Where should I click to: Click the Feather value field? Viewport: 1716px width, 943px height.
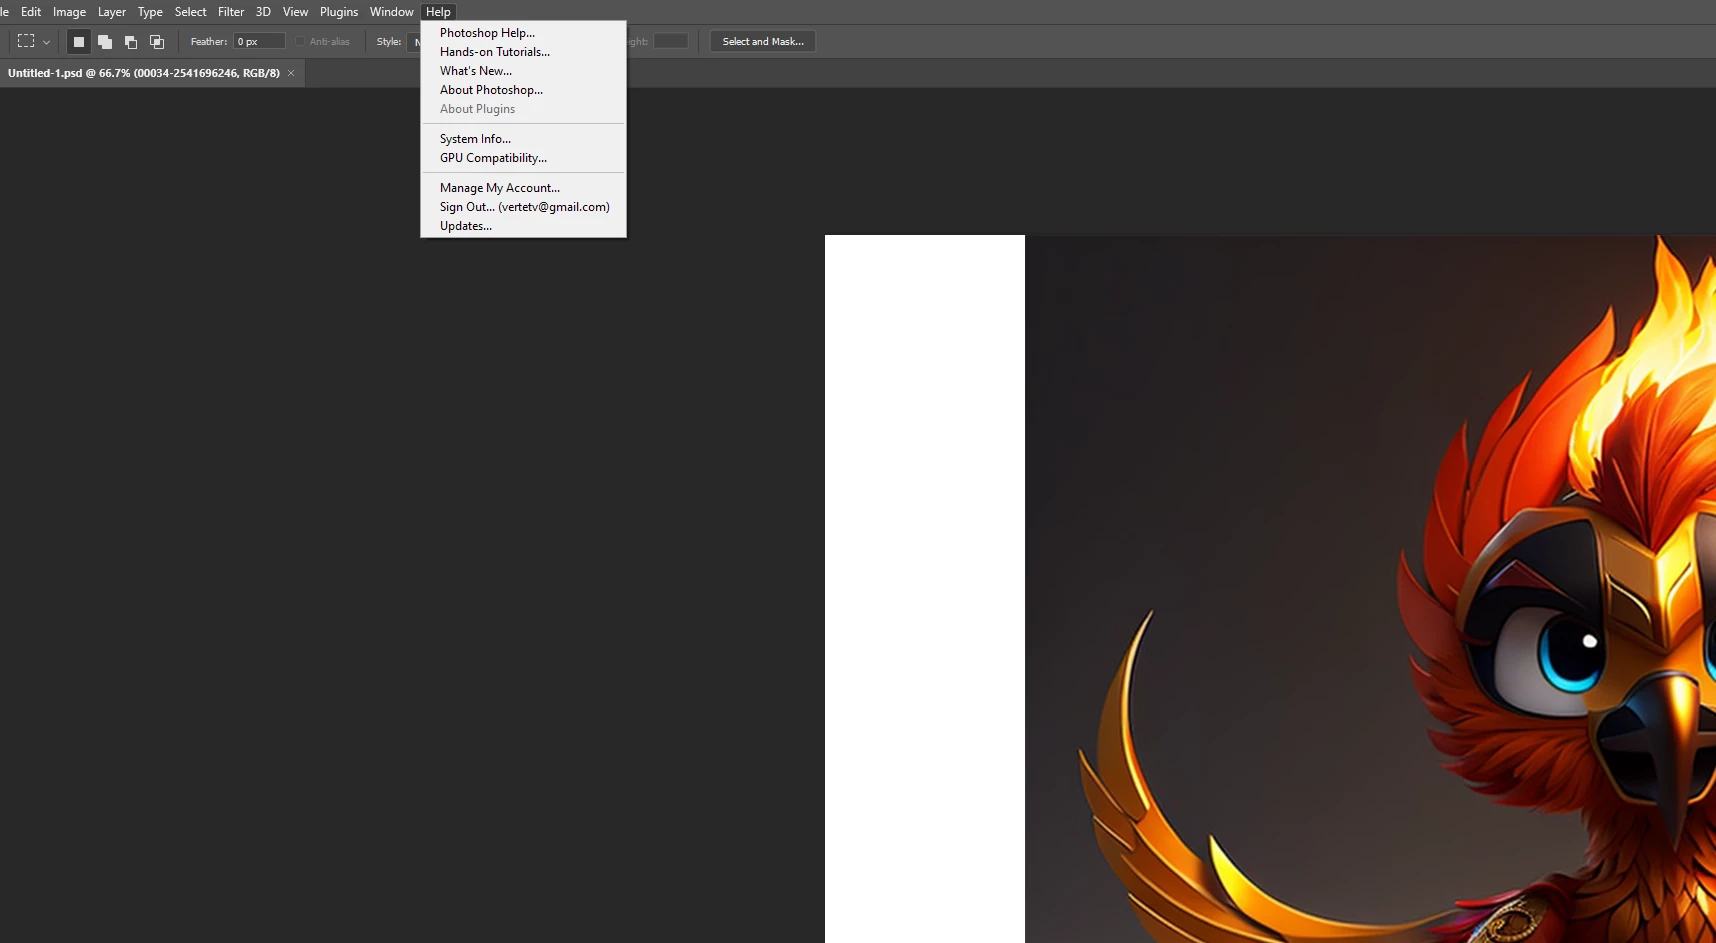[x=260, y=42]
